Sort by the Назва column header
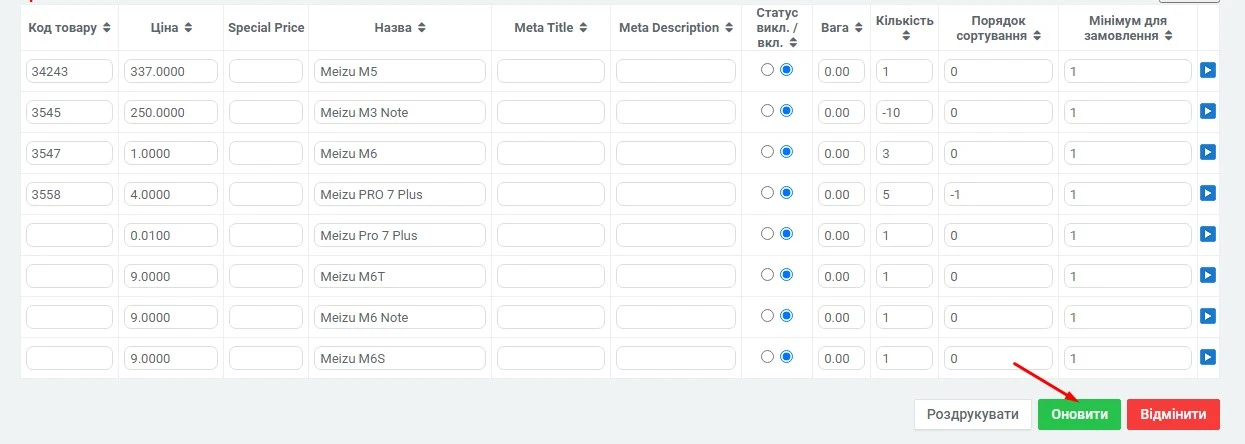 (x=400, y=28)
